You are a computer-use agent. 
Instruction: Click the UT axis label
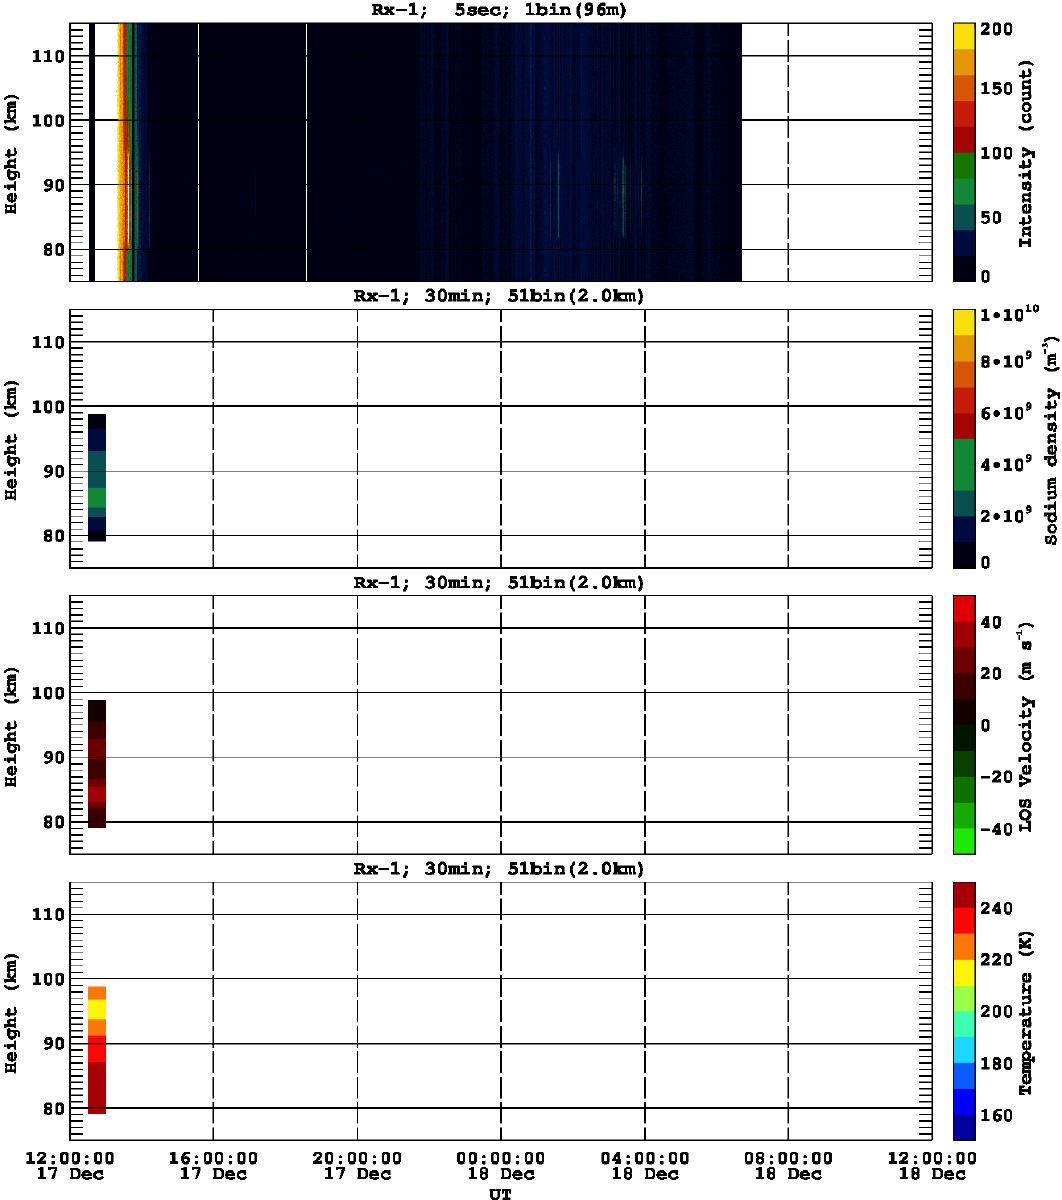[x=500, y=1193]
